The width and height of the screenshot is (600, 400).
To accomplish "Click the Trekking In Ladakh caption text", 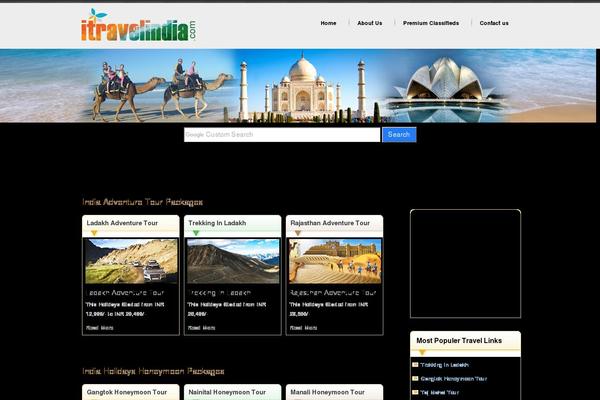I will pos(219,293).
